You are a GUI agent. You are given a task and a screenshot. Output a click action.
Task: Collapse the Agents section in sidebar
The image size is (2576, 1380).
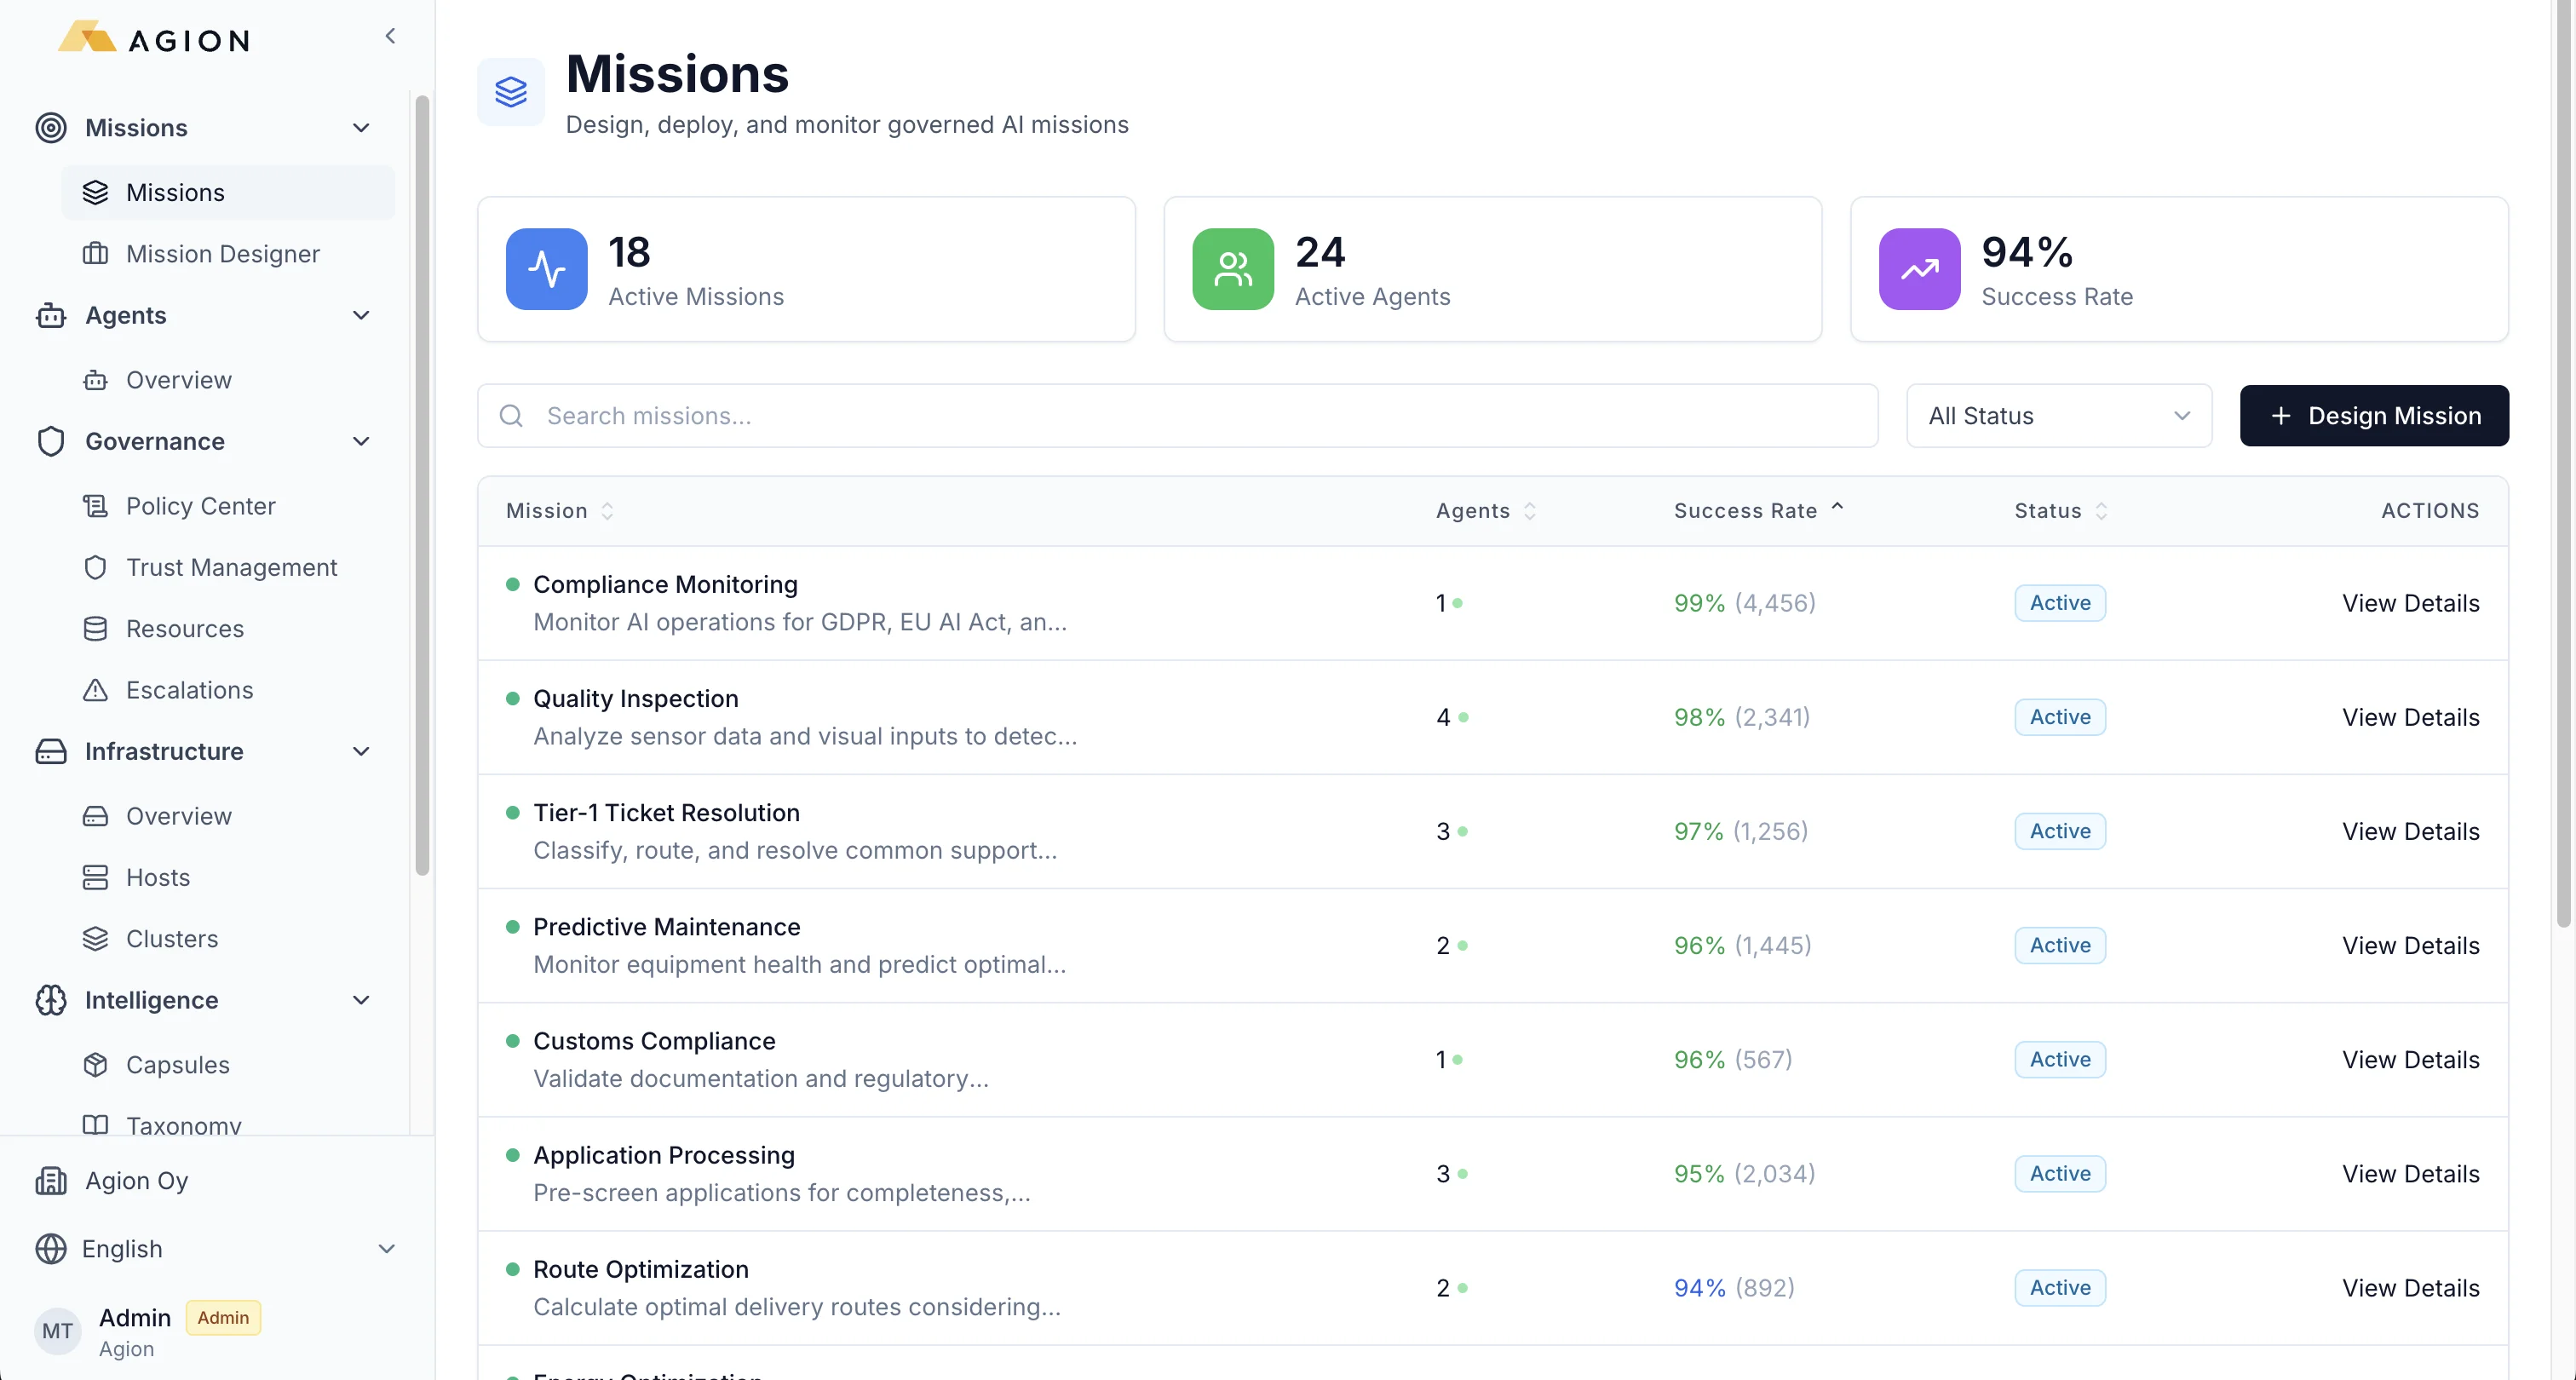pyautogui.click(x=361, y=315)
